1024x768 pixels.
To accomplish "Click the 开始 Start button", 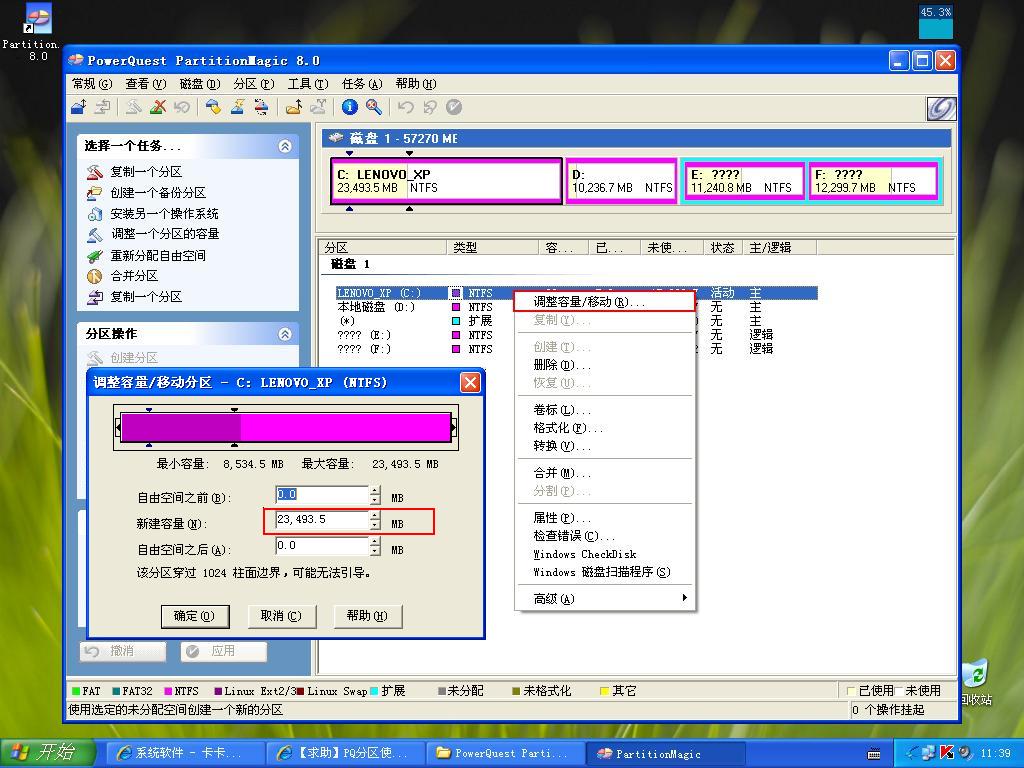I will 47,753.
